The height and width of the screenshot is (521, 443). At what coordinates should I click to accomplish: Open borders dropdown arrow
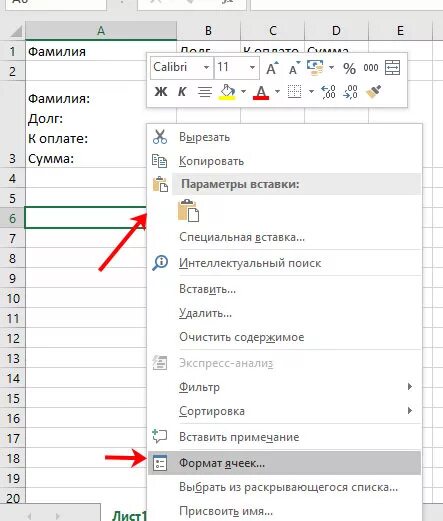pyautogui.click(x=311, y=91)
